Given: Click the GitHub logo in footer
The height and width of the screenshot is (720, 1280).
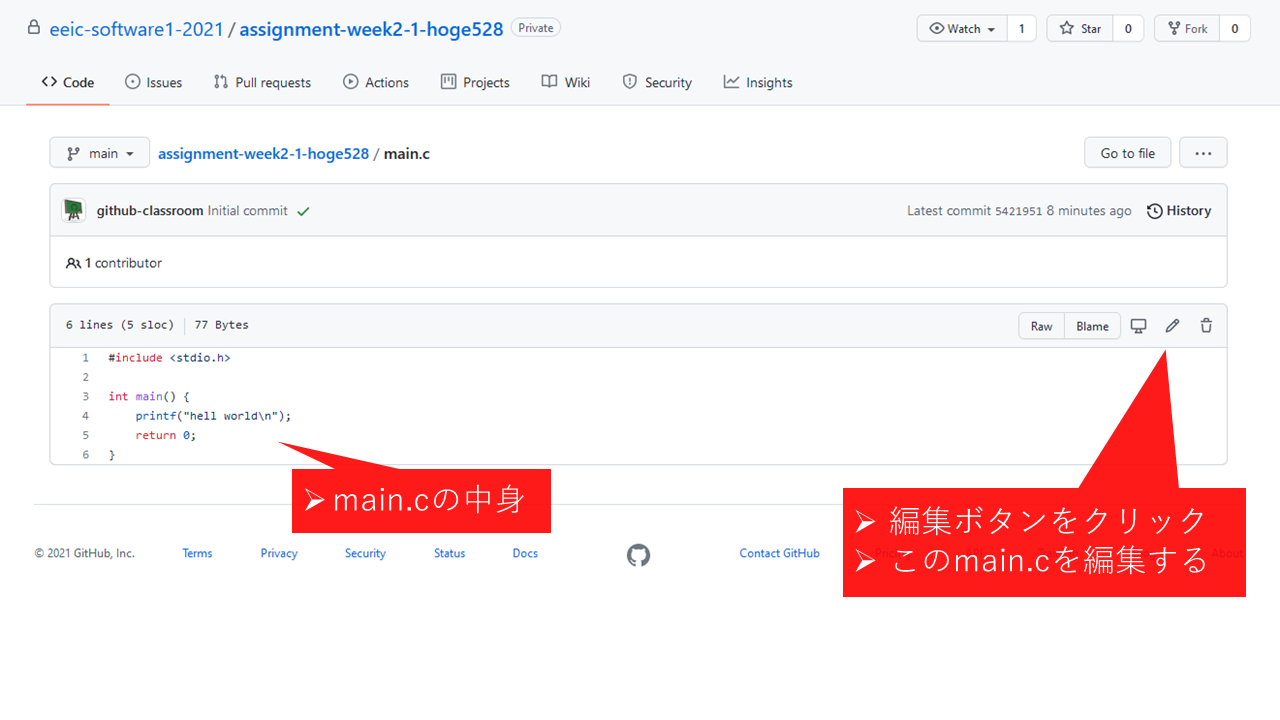Looking at the screenshot, I should click(x=638, y=555).
